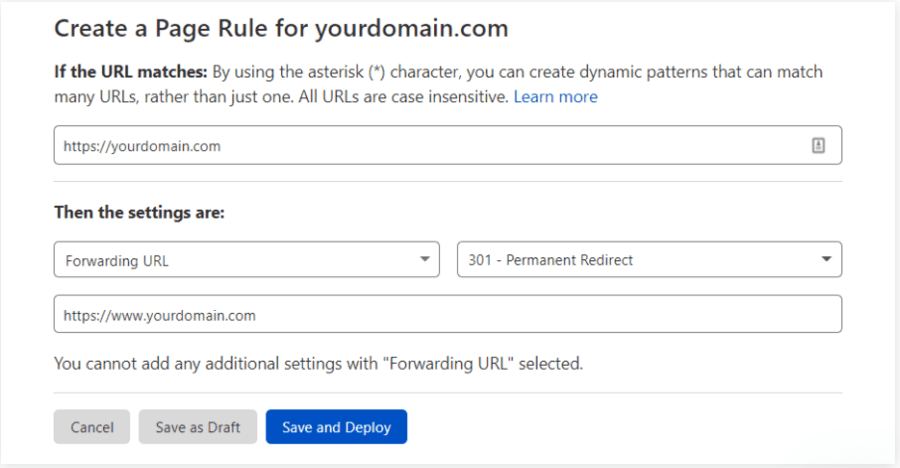Click Save as Draft
This screenshot has height=468, width=900.
pyautogui.click(x=198, y=427)
